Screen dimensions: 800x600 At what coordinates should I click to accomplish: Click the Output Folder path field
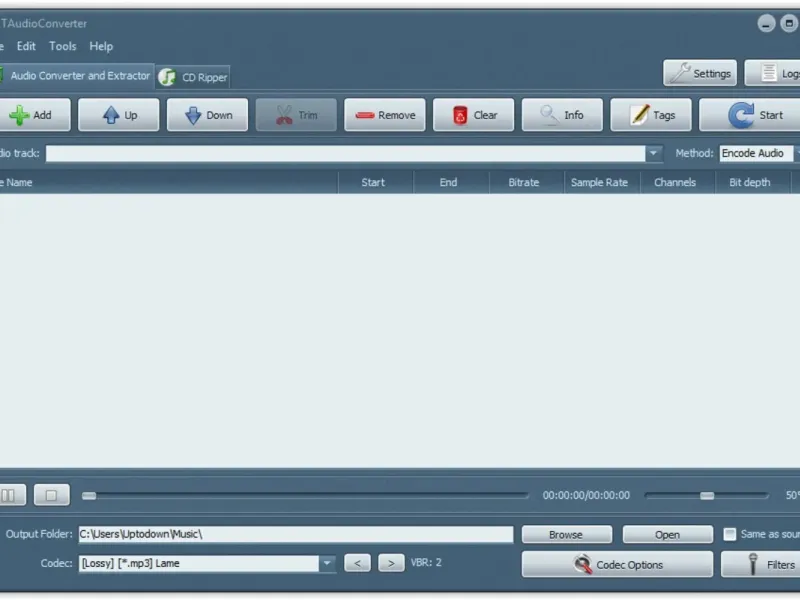296,534
